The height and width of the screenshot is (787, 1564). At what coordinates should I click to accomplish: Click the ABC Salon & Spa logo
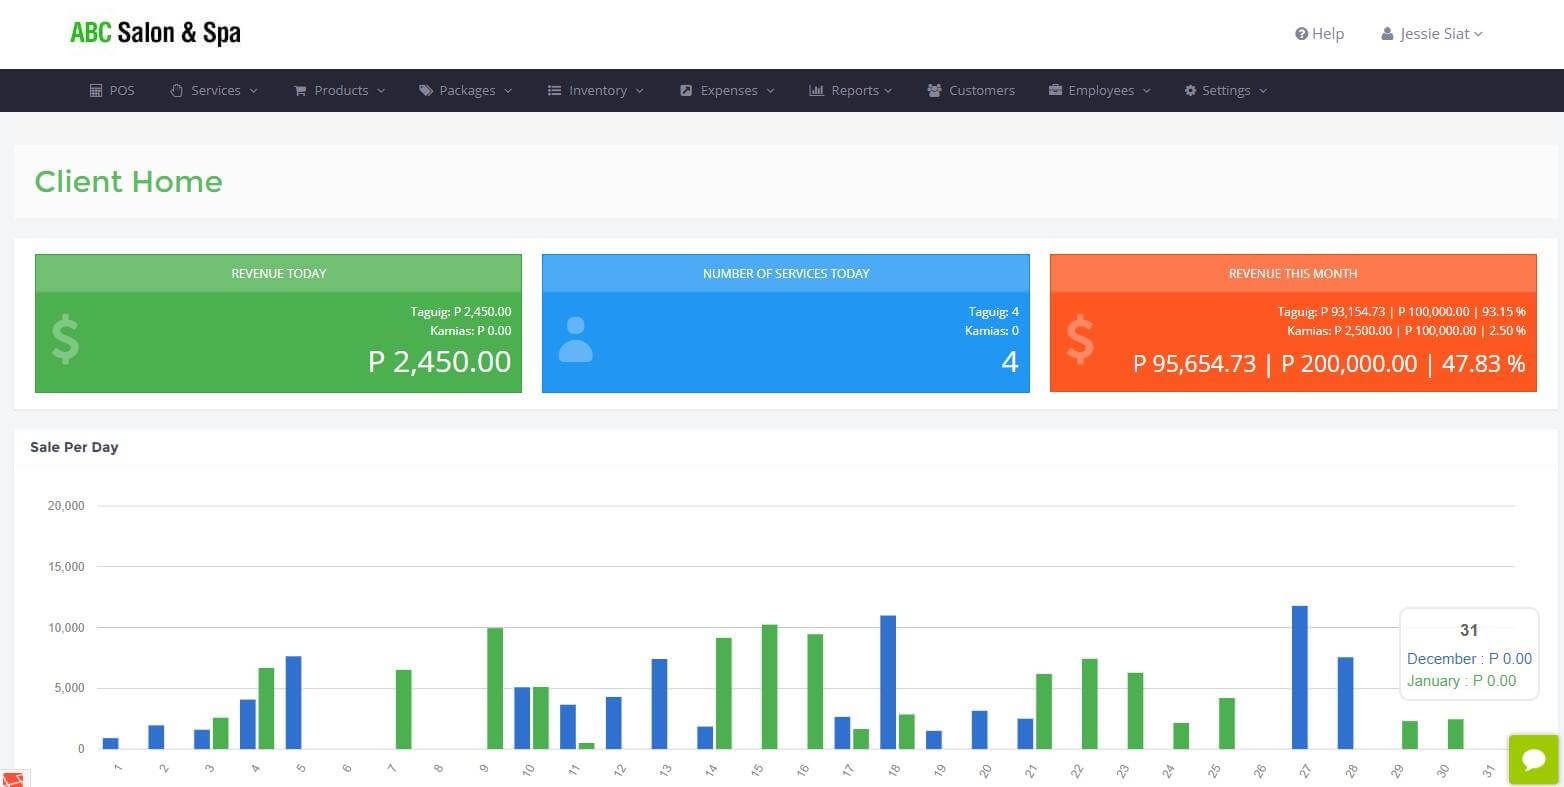pos(155,33)
